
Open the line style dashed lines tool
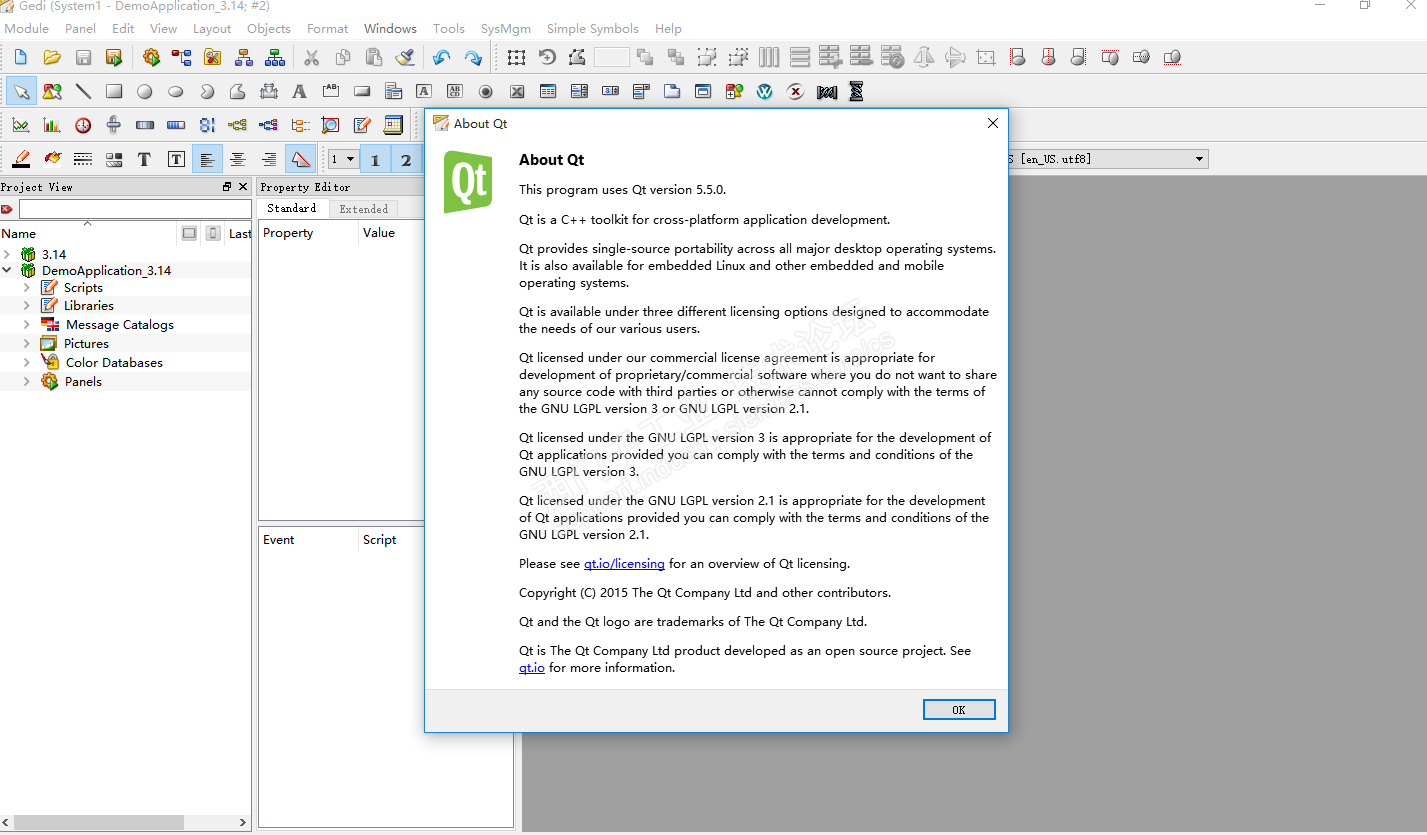tap(83, 159)
